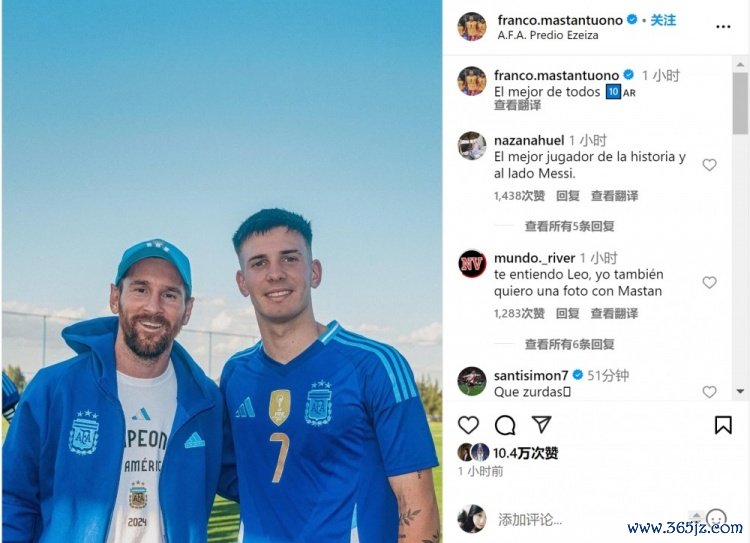The image size is (750, 543).
Task: Focus the add comment input field
Action: 593,520
